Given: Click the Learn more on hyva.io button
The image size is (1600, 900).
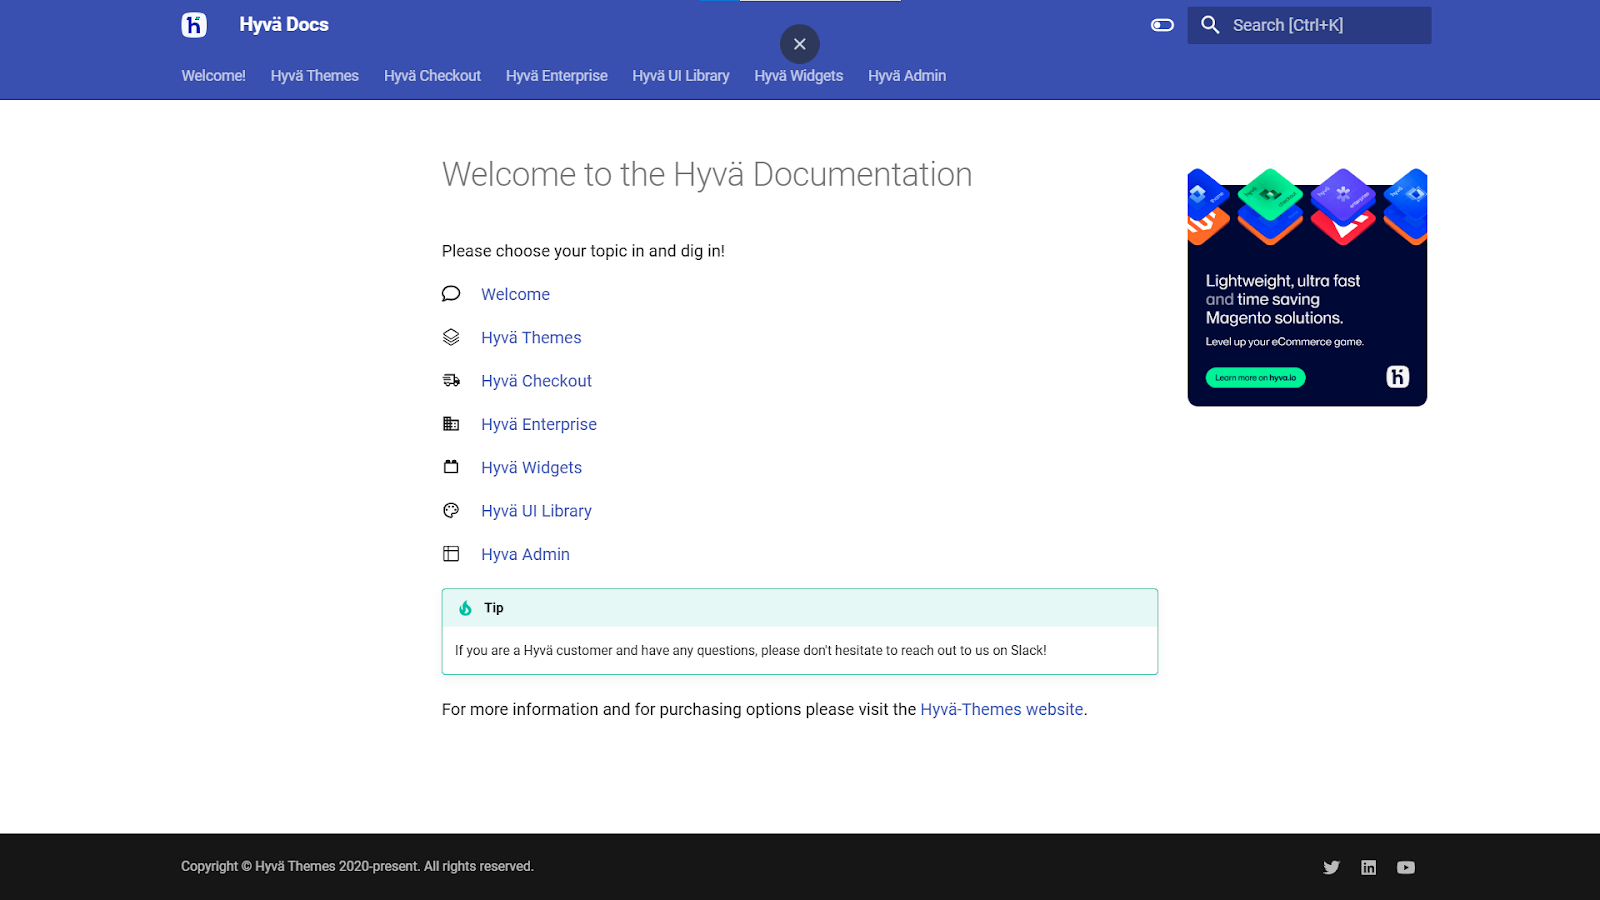Looking at the screenshot, I should 1254,377.
